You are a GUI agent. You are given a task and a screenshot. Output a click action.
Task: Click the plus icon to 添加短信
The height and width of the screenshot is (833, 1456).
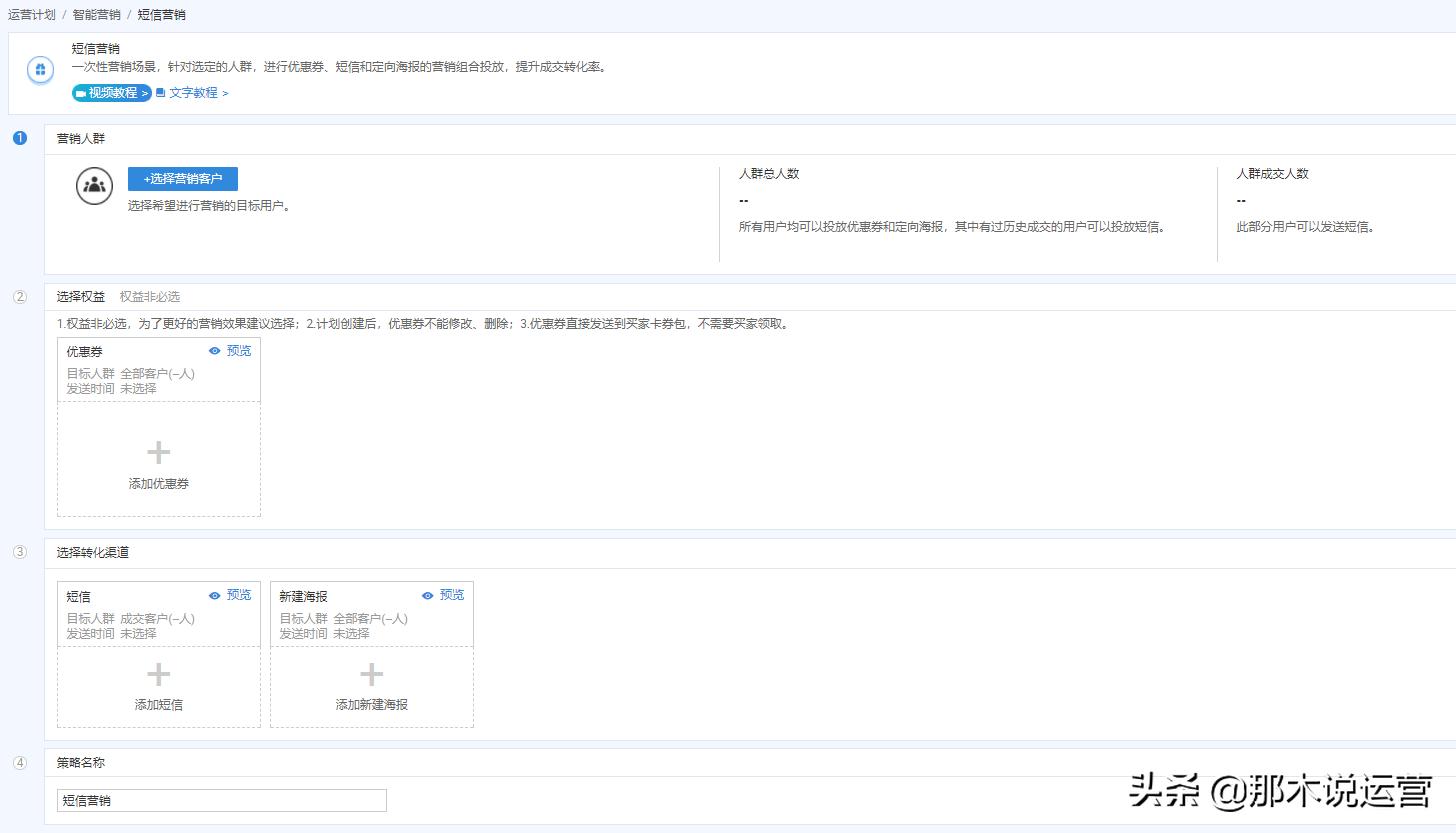coord(158,674)
